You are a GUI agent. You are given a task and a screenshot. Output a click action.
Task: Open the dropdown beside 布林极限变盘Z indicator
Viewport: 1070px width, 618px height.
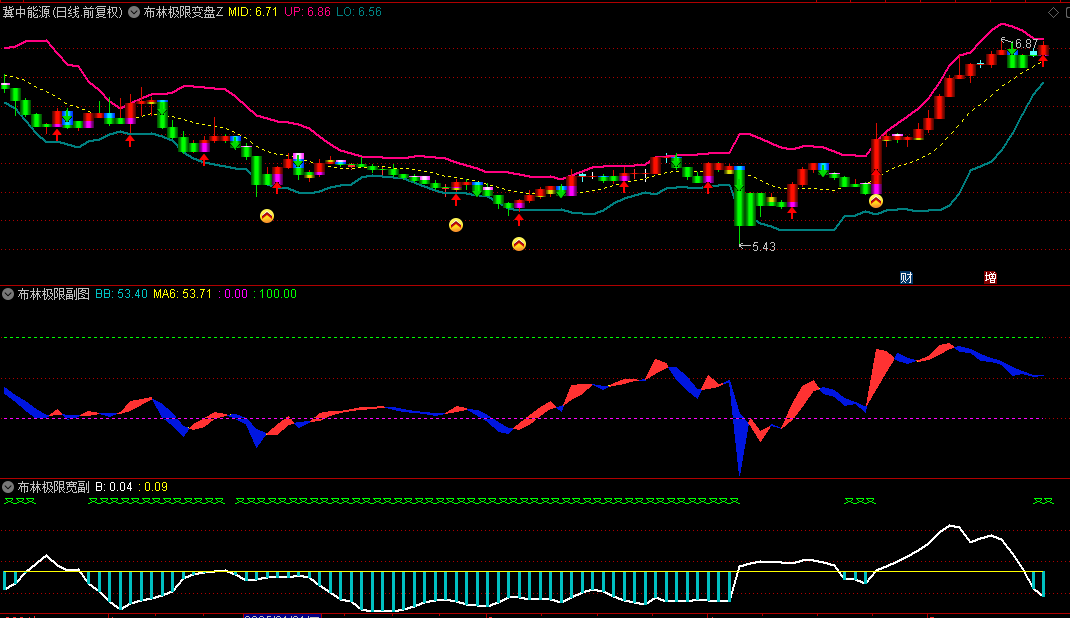click(134, 12)
